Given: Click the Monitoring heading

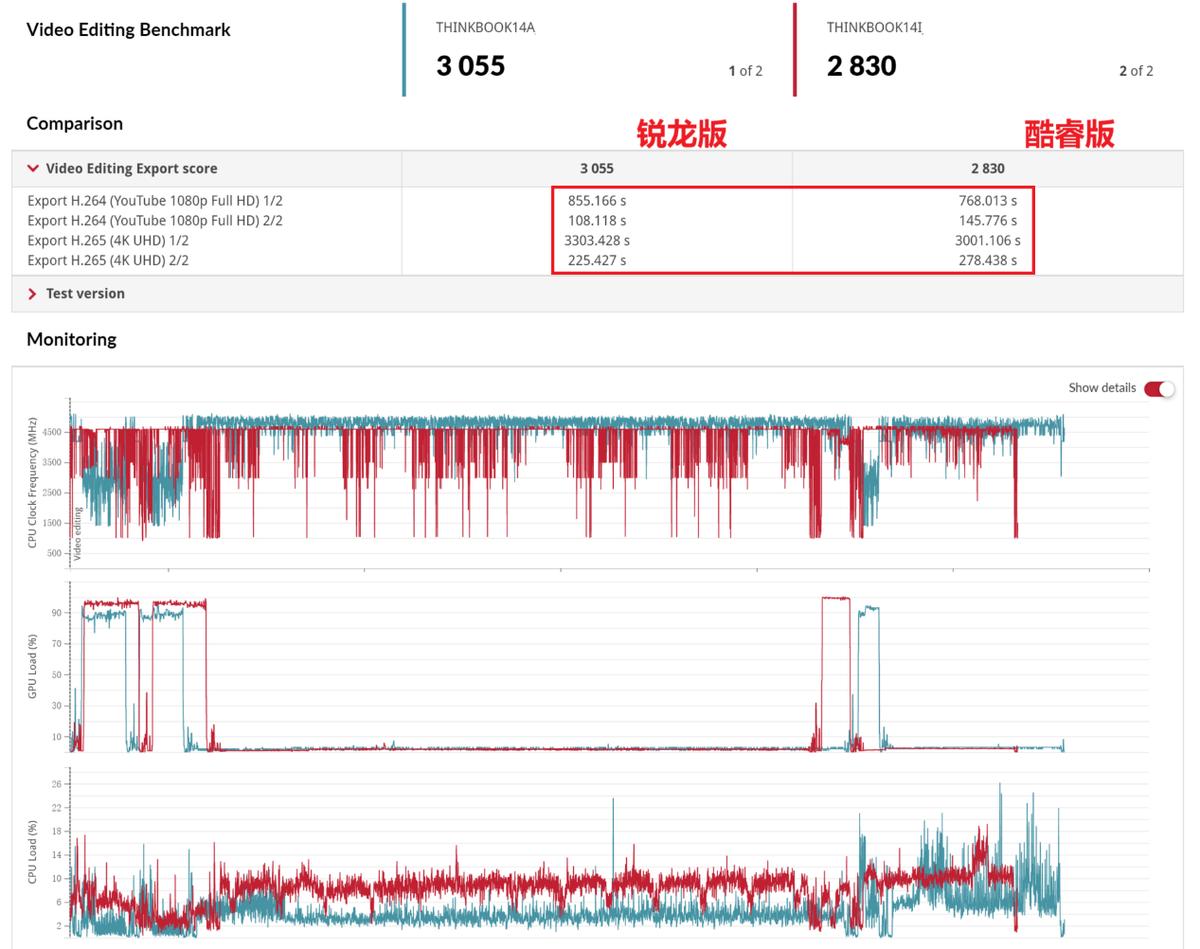Looking at the screenshot, I should 71,340.
